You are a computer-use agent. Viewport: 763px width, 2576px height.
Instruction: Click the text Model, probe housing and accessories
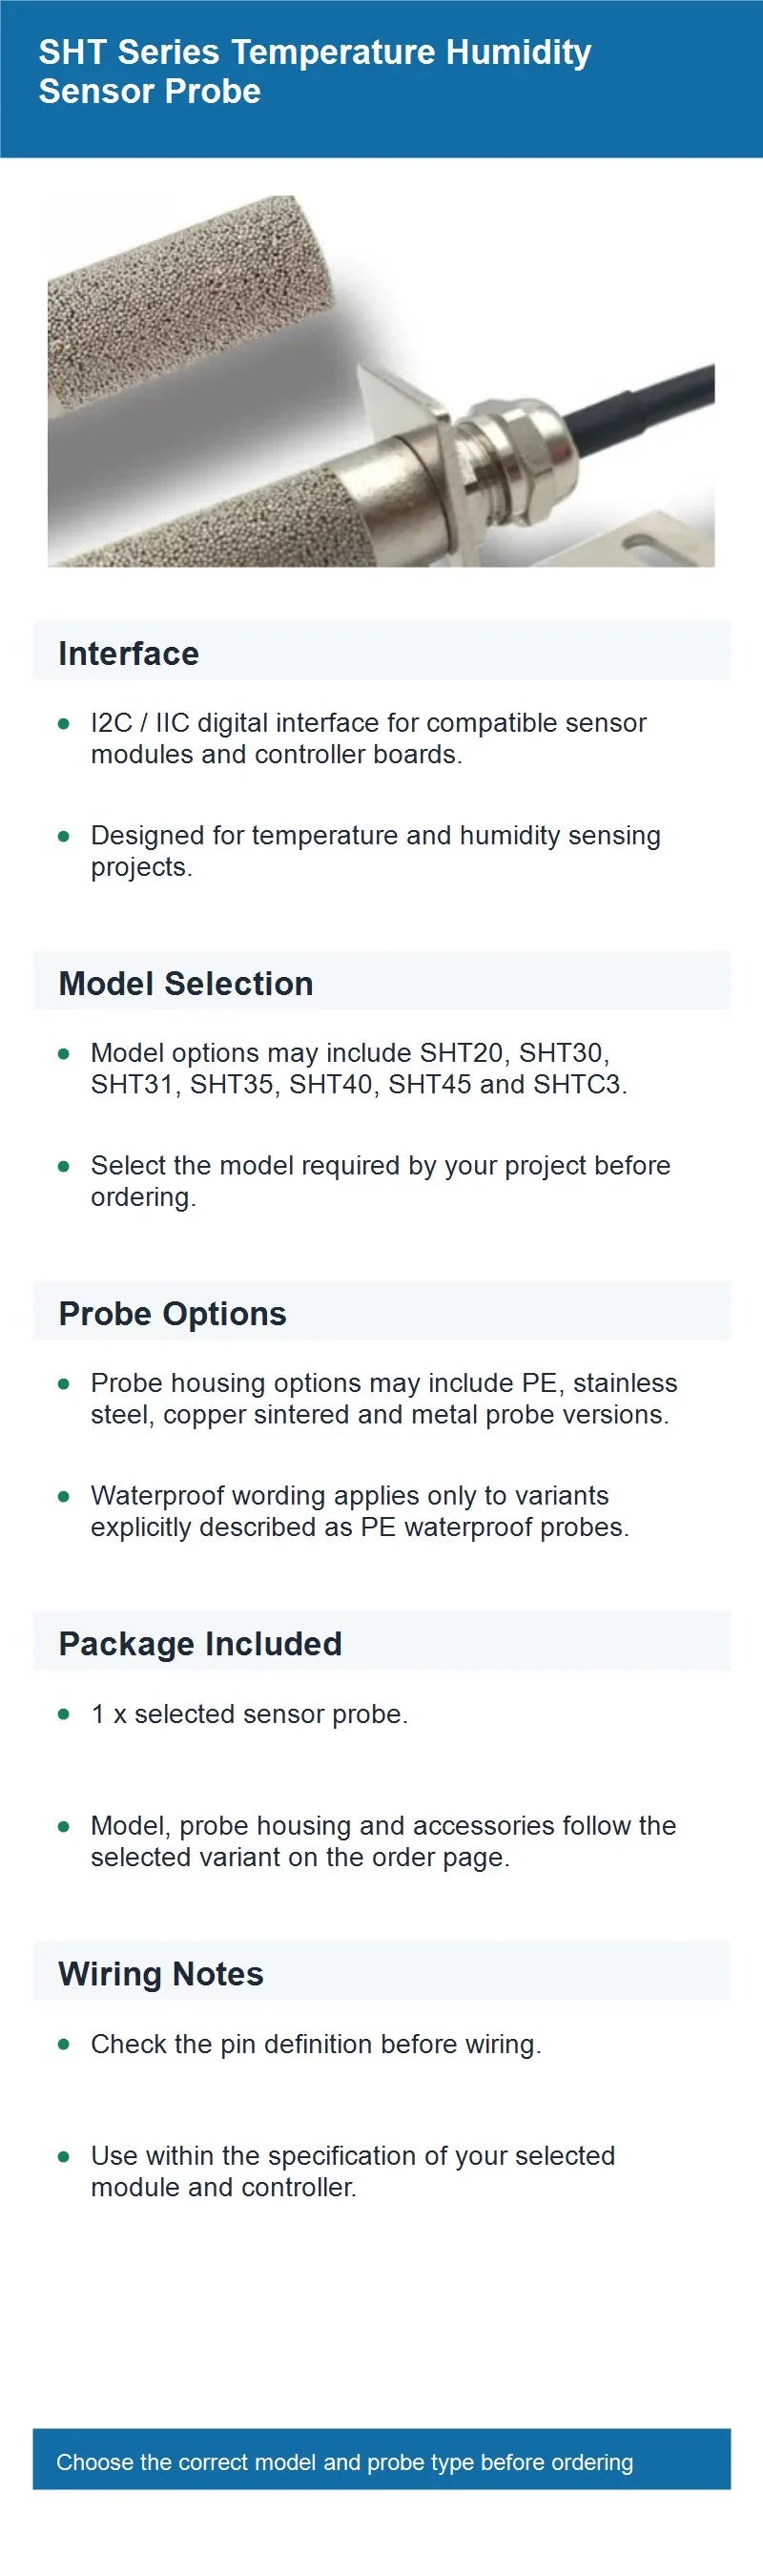[384, 1841]
